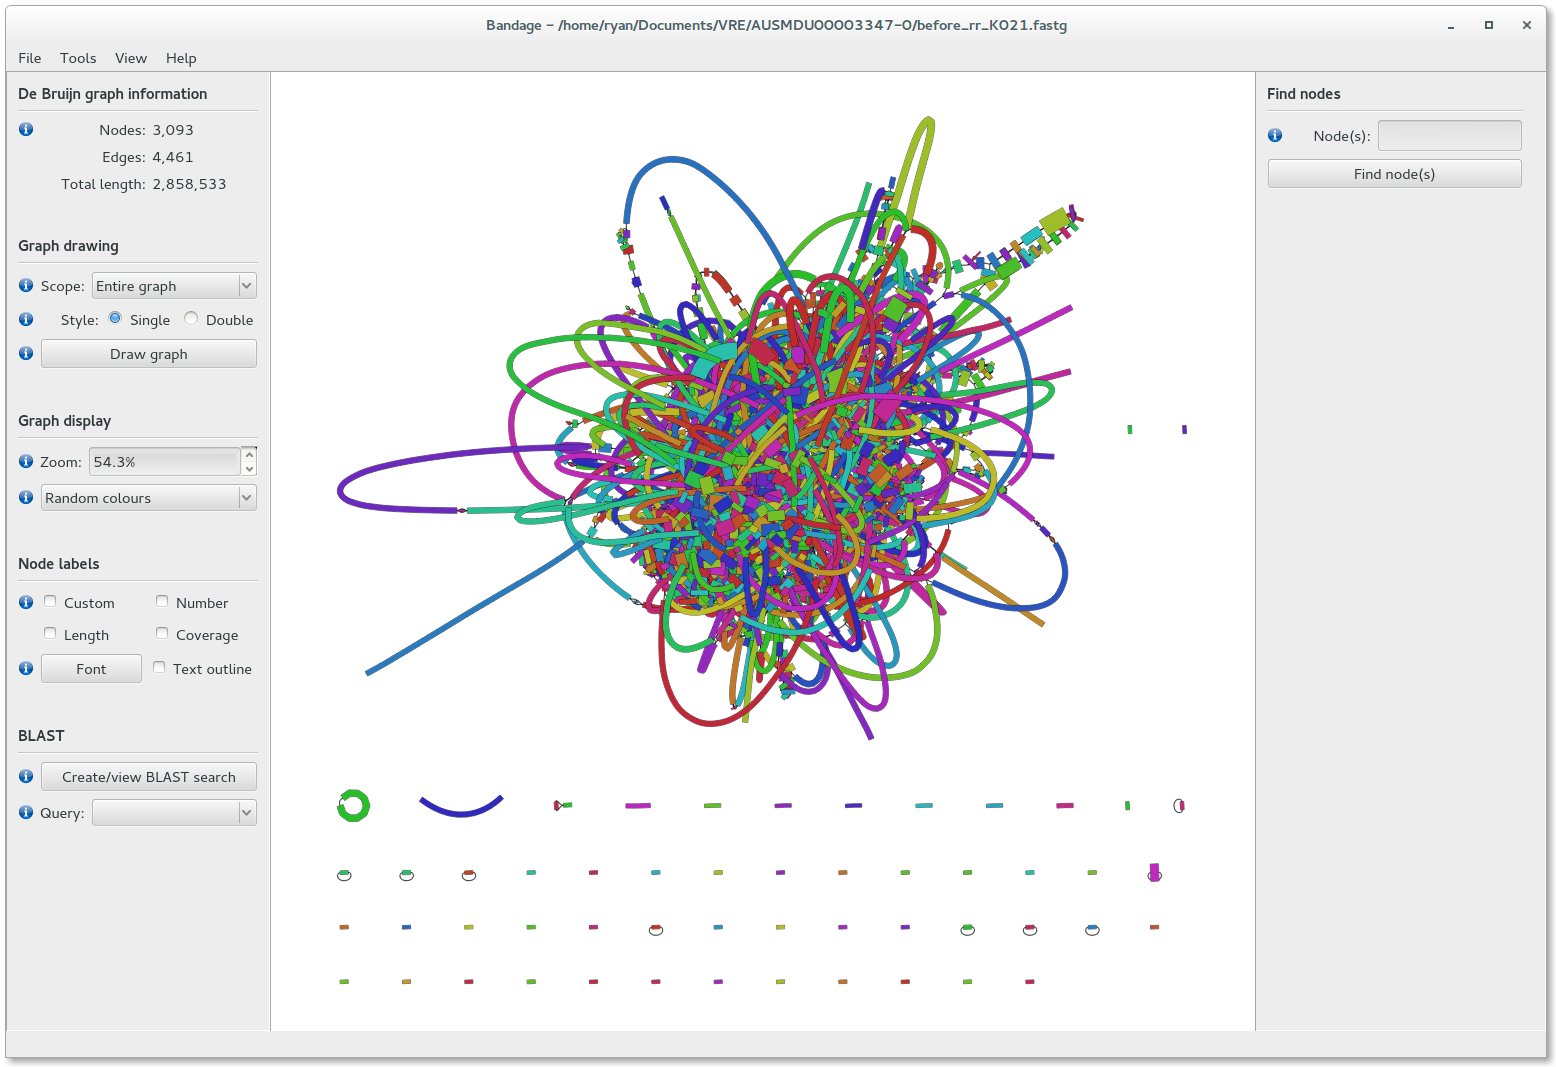Click the Edges value 4,461
Image resolution: width=1556 pixels, height=1067 pixels.
click(x=173, y=157)
